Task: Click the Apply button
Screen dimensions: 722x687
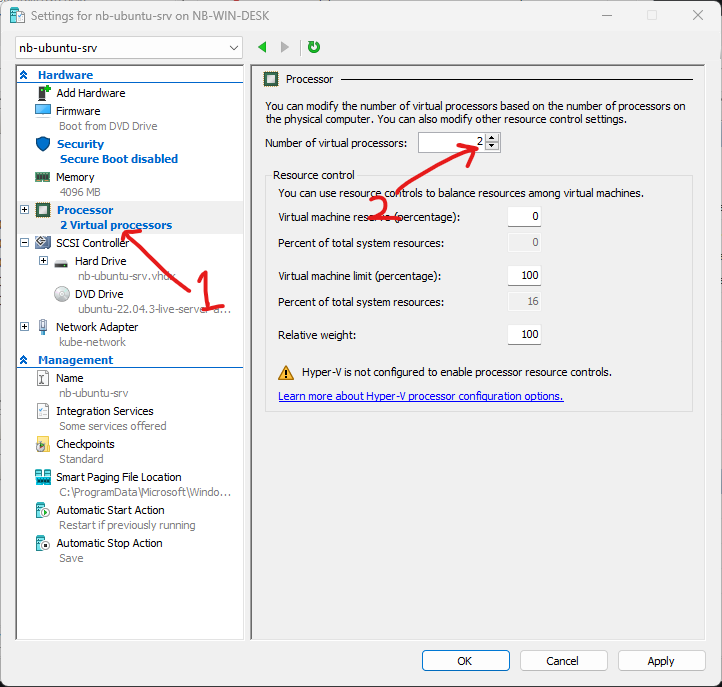Action: pyautogui.click(x=661, y=661)
